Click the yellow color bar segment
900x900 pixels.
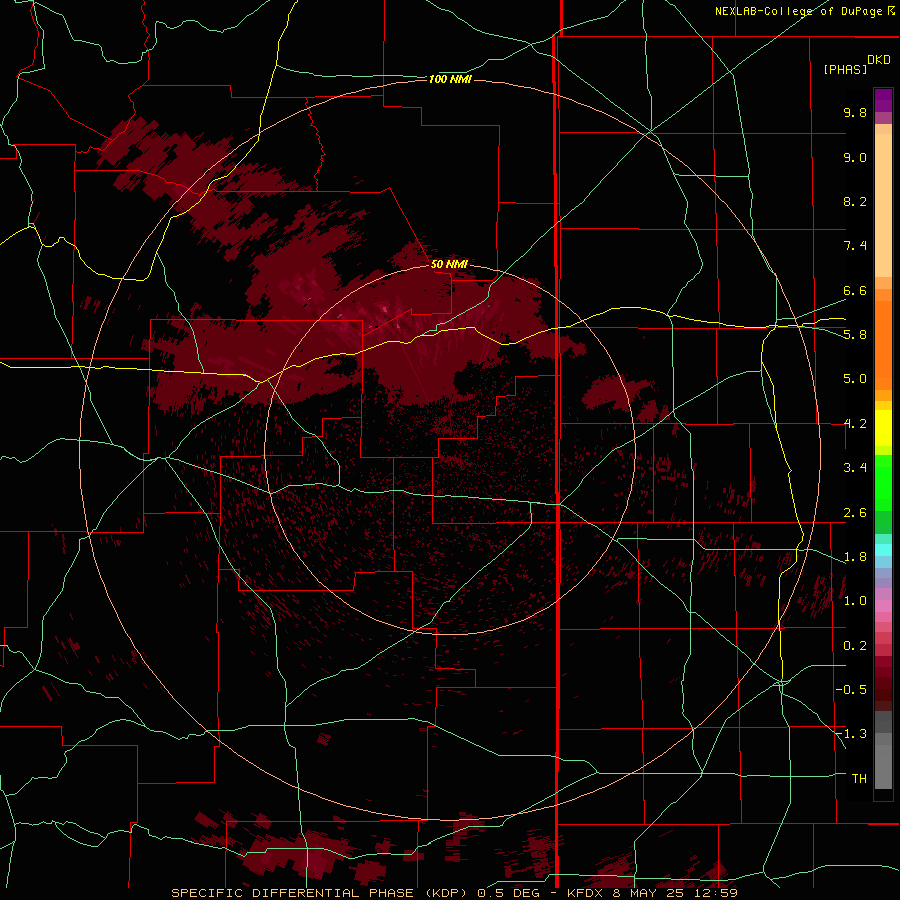pyautogui.click(x=883, y=428)
